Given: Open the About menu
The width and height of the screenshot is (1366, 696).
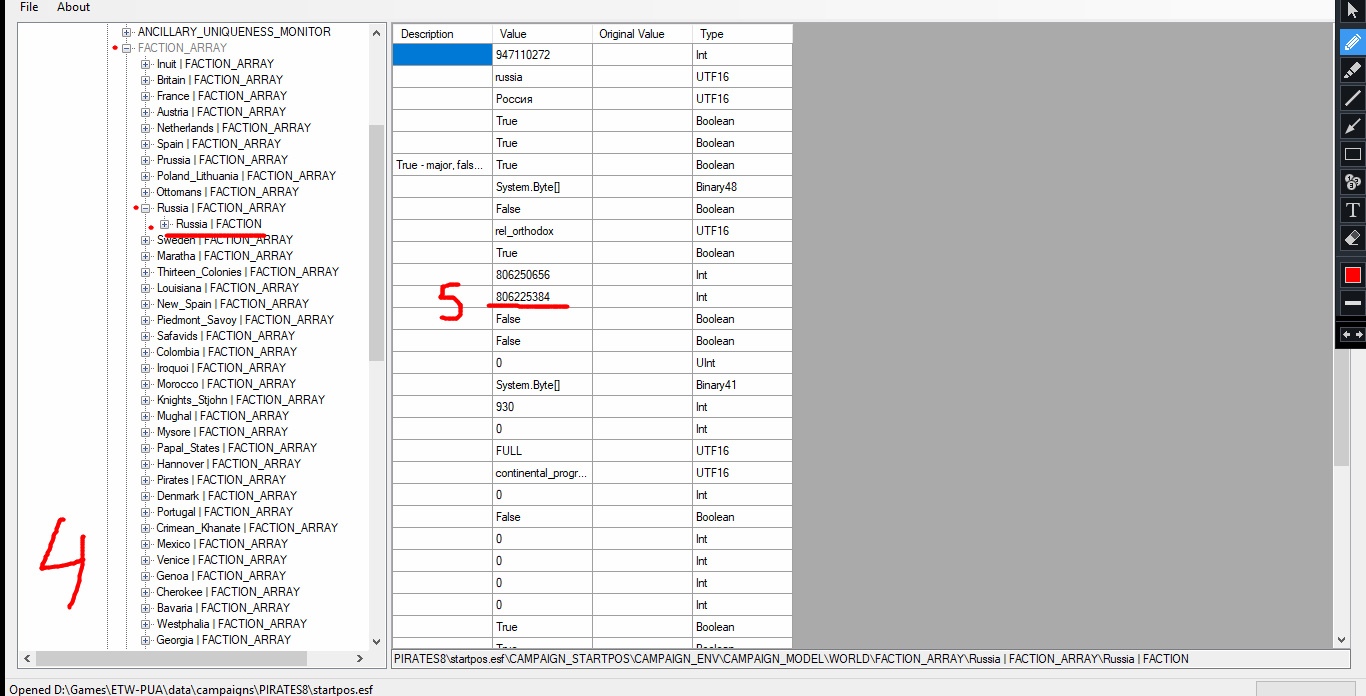Looking at the screenshot, I should click(73, 7).
